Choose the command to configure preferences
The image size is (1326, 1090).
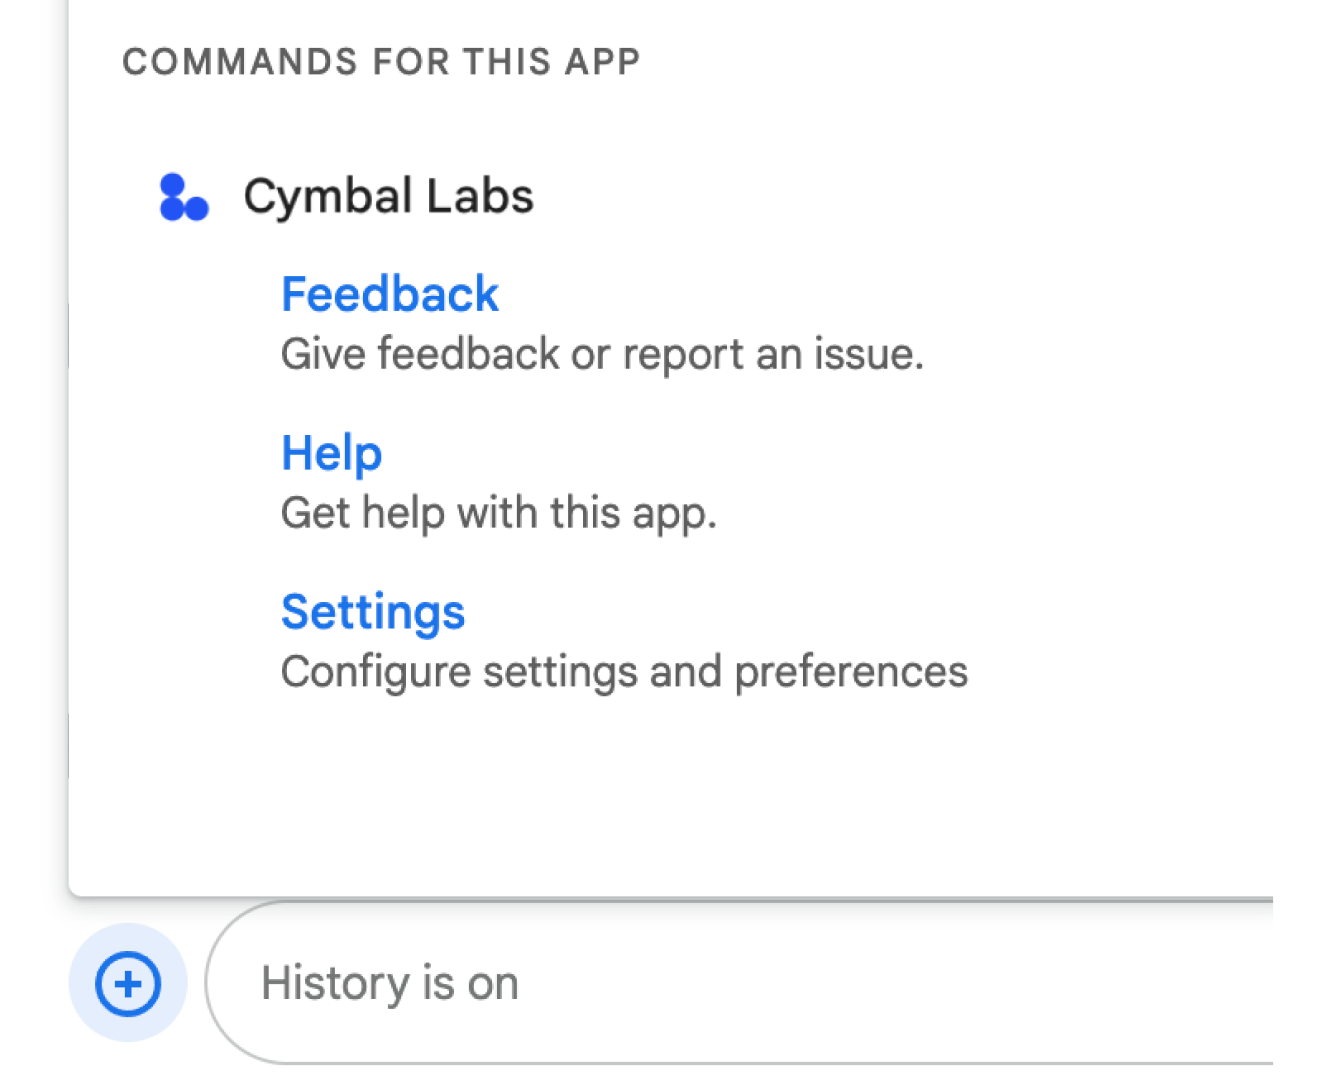click(x=372, y=612)
